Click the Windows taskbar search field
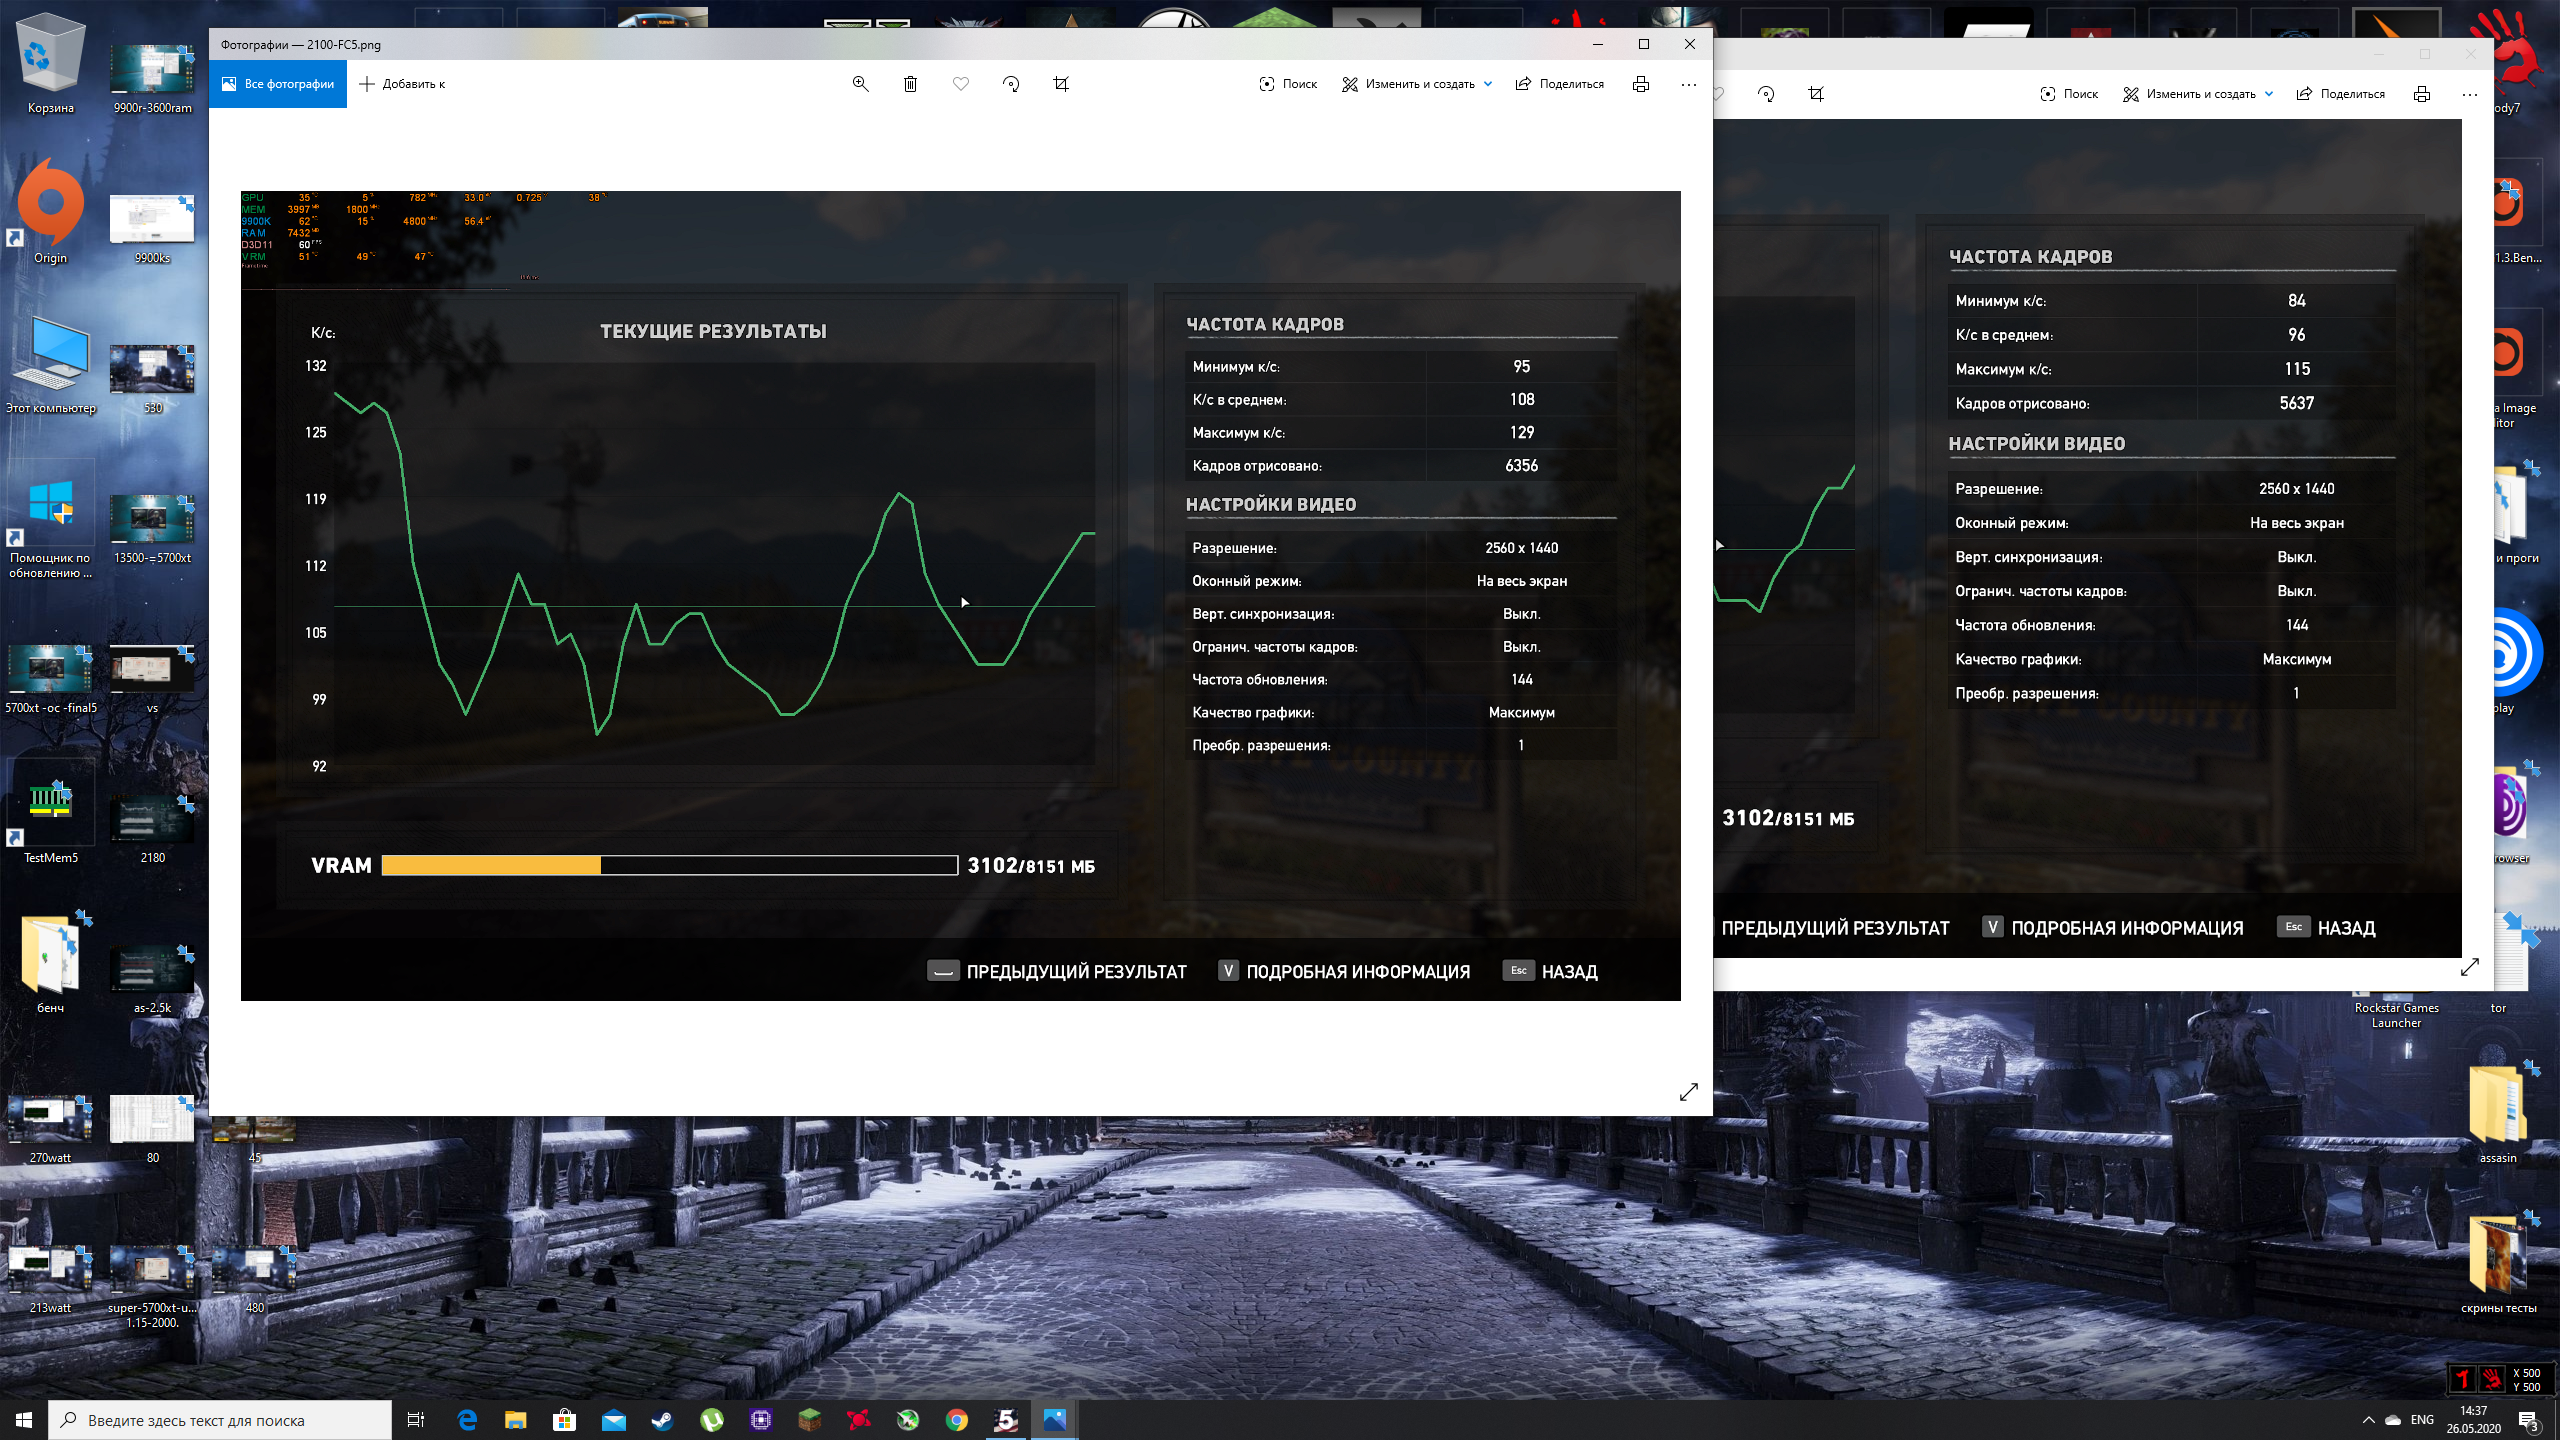This screenshot has width=2560, height=1440. tap(220, 1420)
